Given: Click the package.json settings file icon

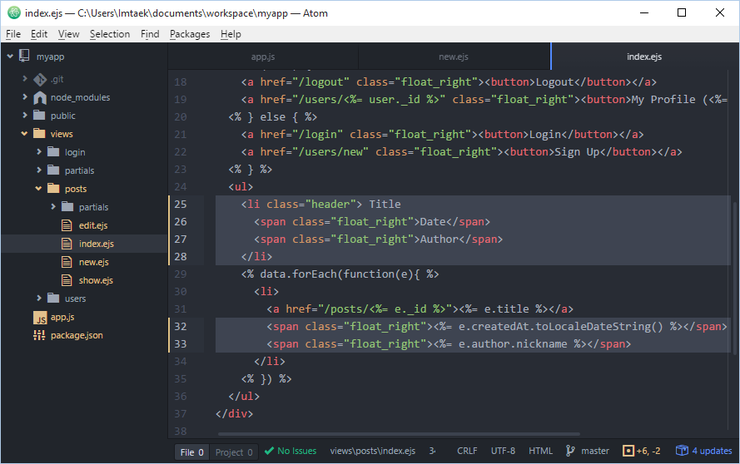Looking at the screenshot, I should (40, 335).
